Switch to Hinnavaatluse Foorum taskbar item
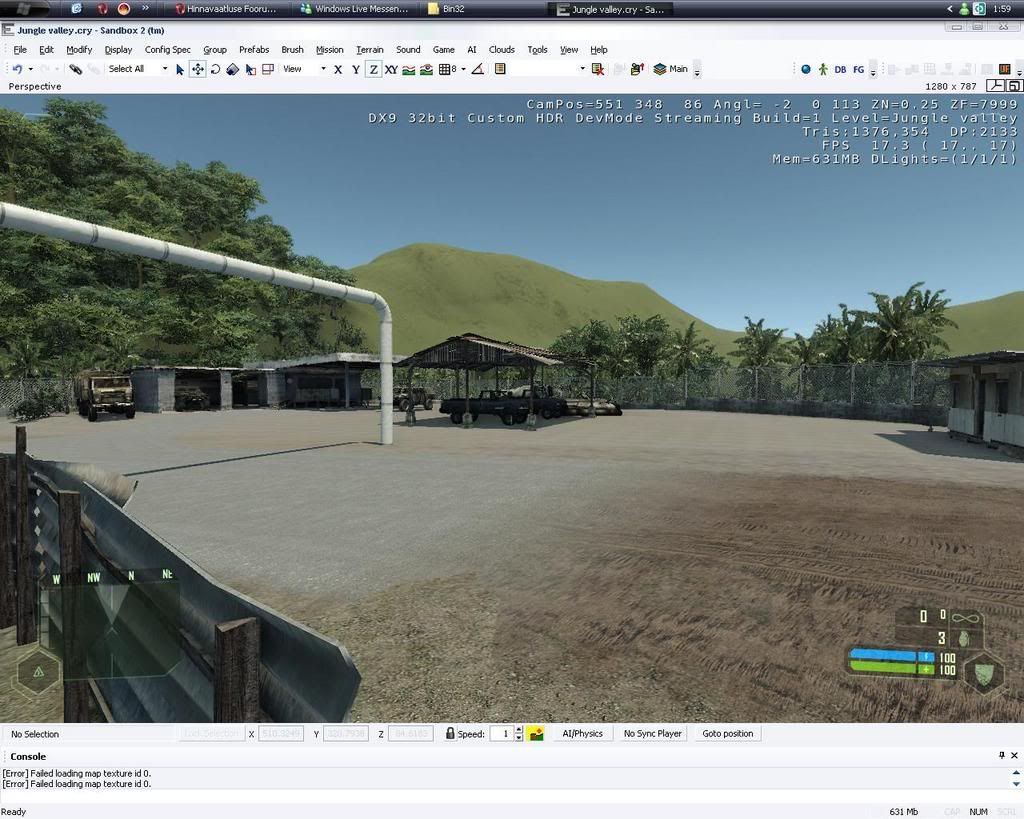This screenshot has width=1024, height=819. (226, 9)
